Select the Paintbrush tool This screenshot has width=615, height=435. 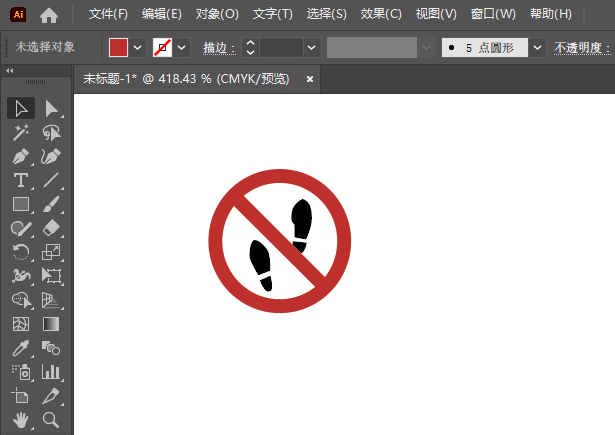[51, 204]
